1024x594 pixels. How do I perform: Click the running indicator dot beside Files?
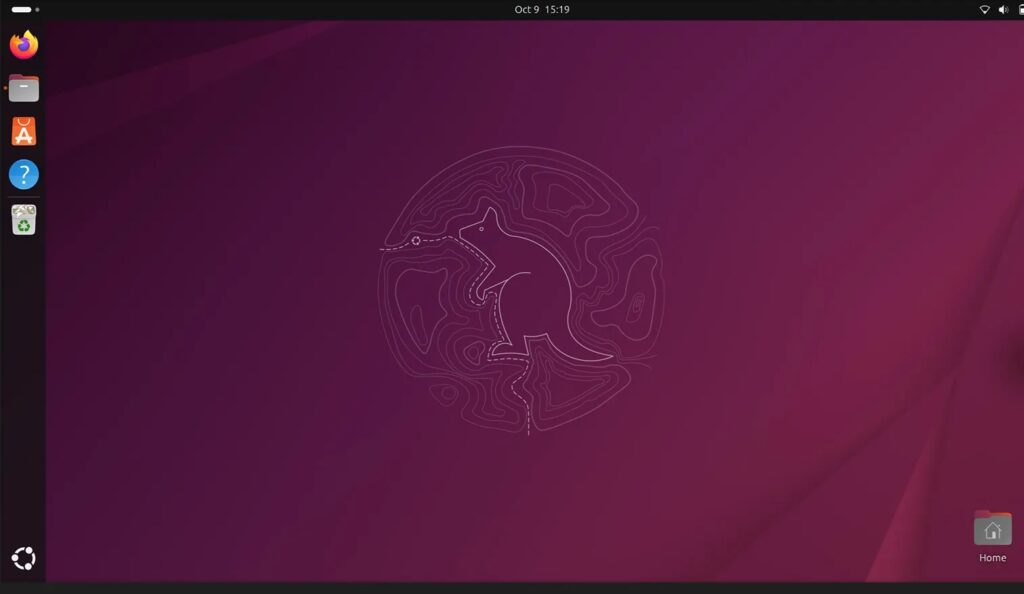[x=5, y=88]
